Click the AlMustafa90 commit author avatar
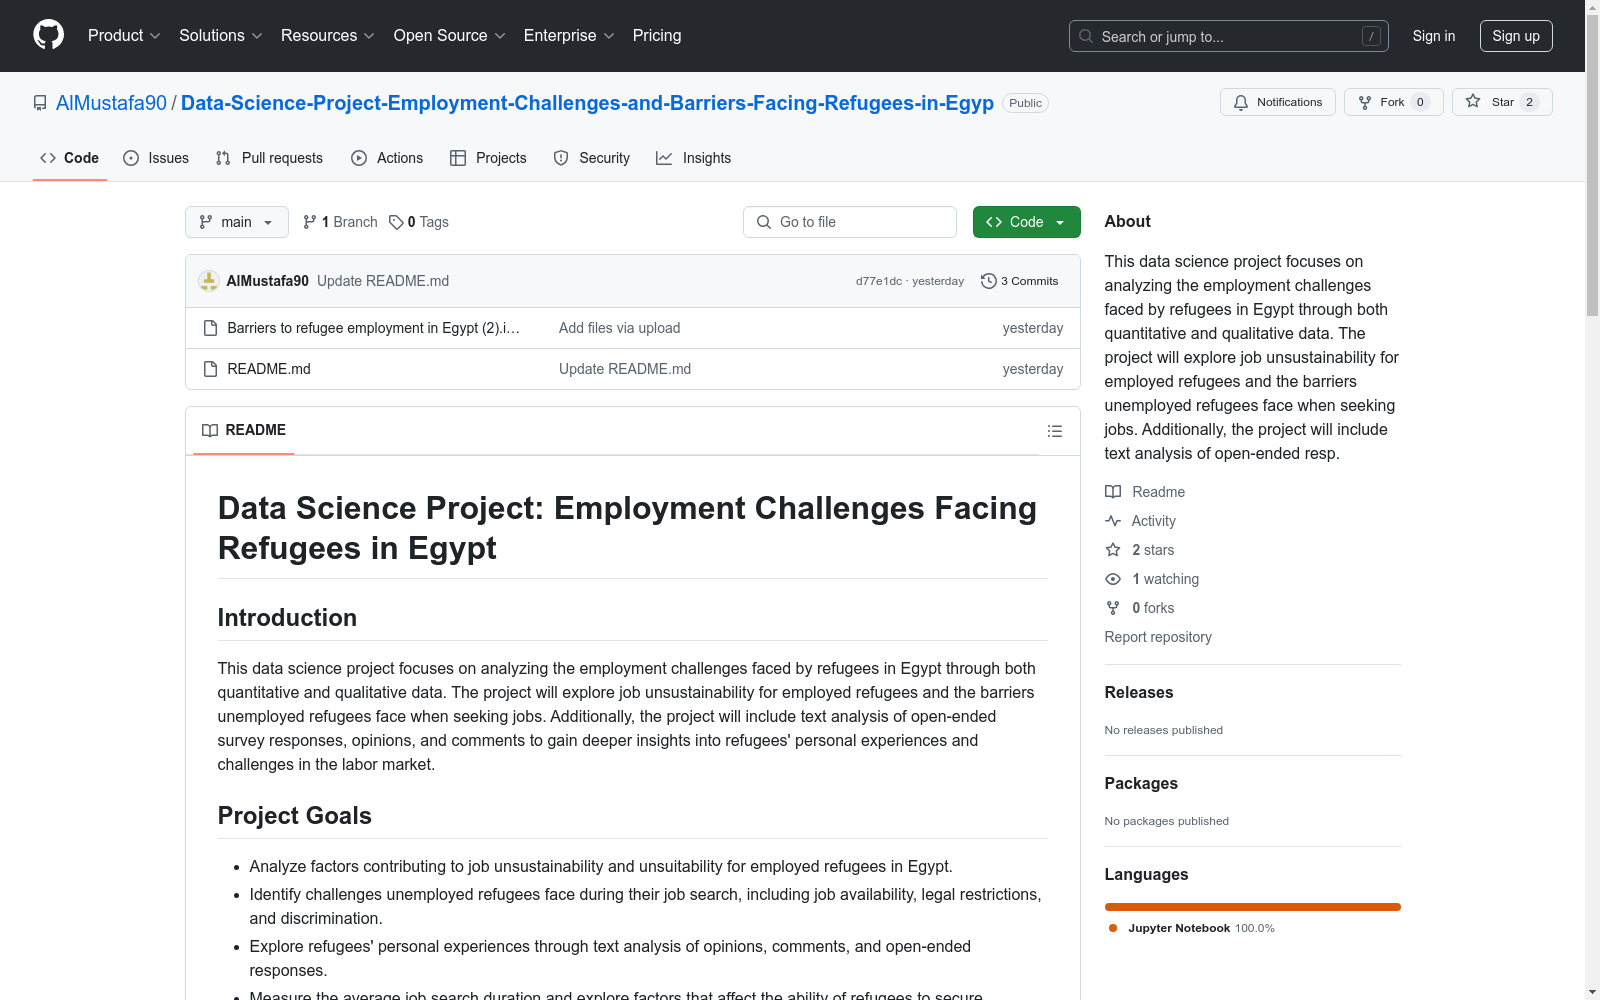Viewport: 1600px width, 1000px height. coord(209,281)
